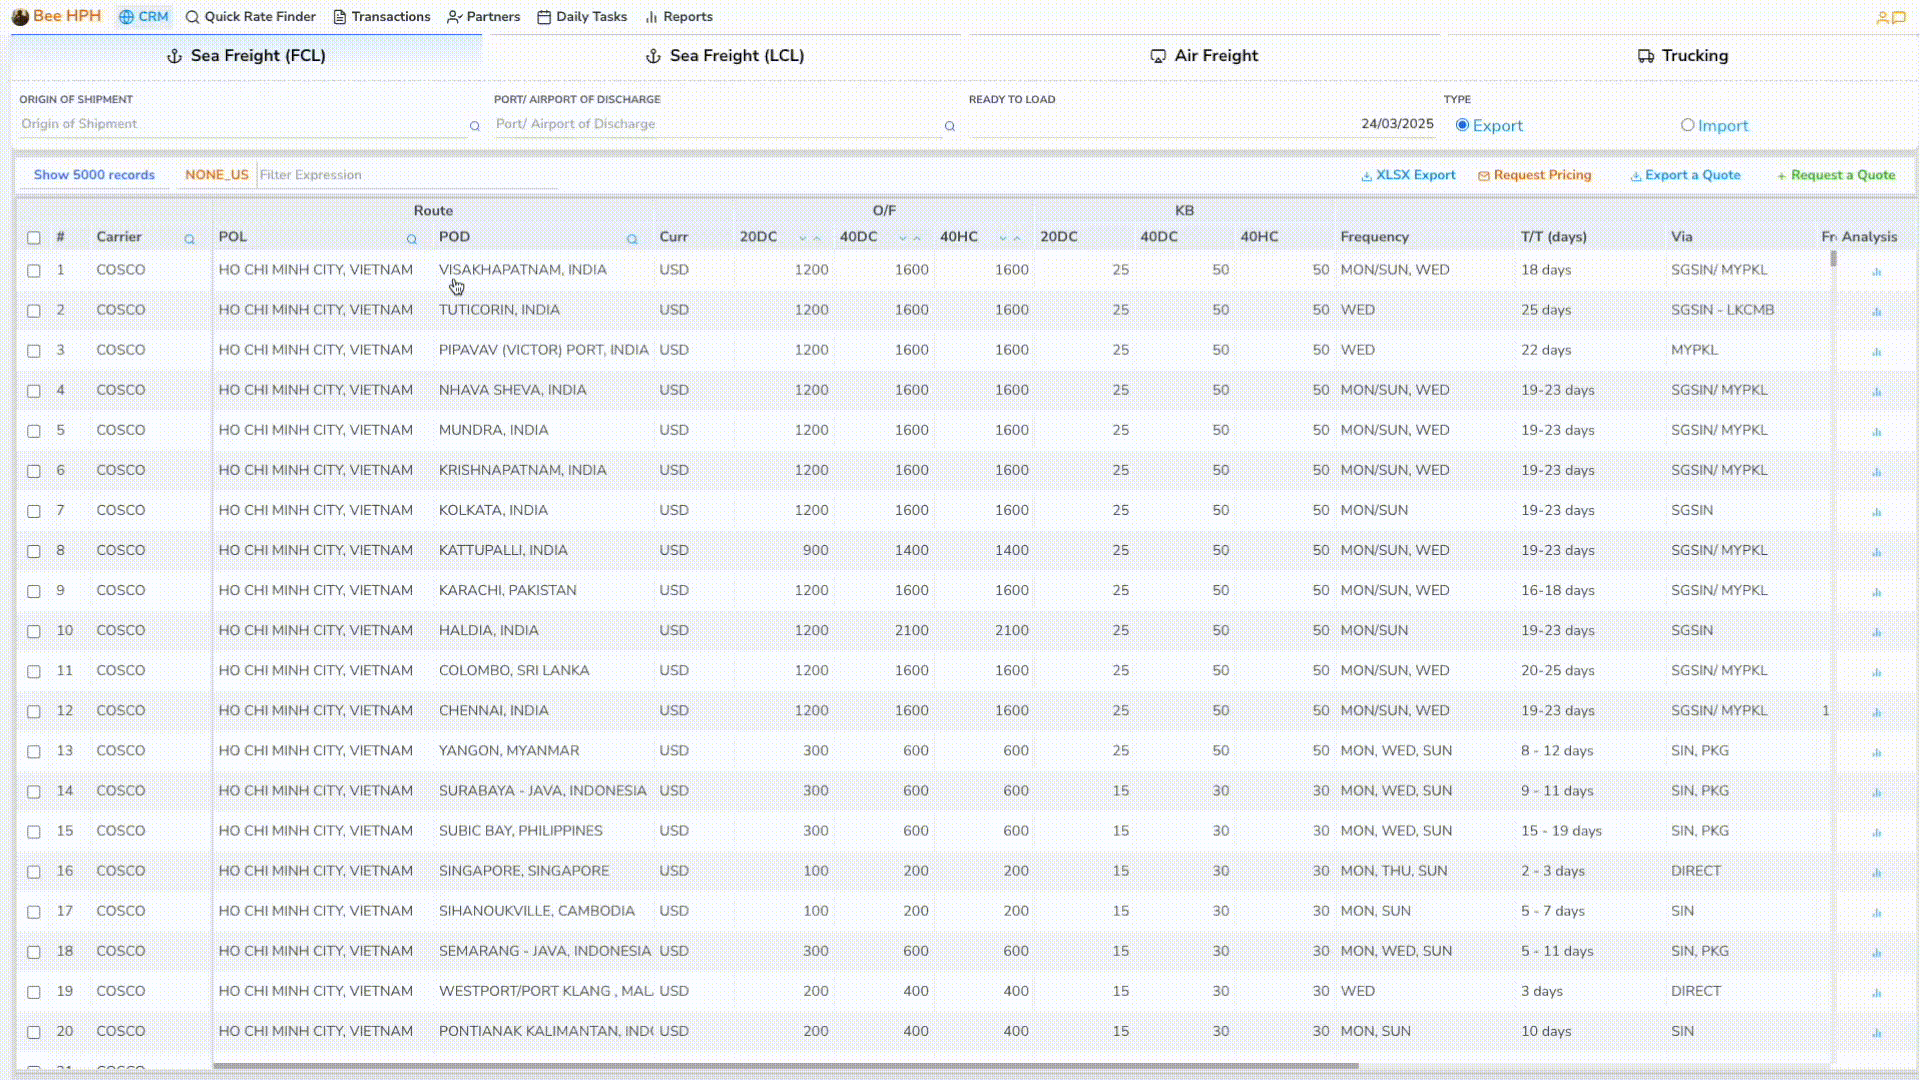
Task: Sort O/F 40HC column descending arrow
Action: 1003,238
